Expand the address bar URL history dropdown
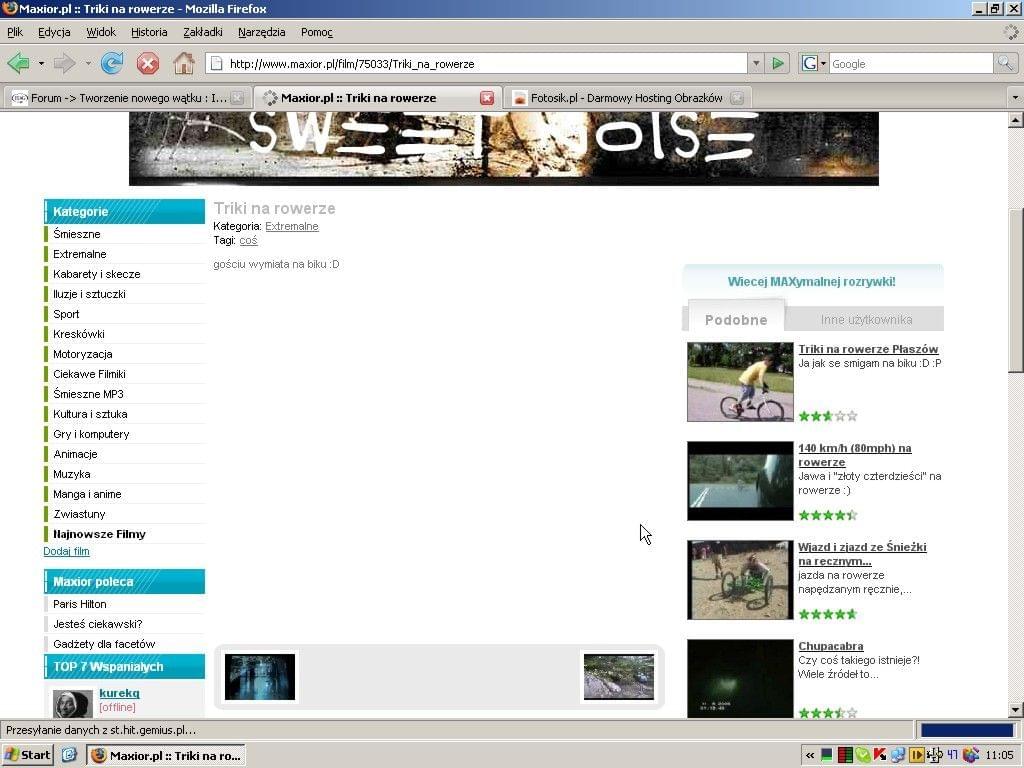Viewport: 1024px width, 768px height. pyautogui.click(x=756, y=63)
